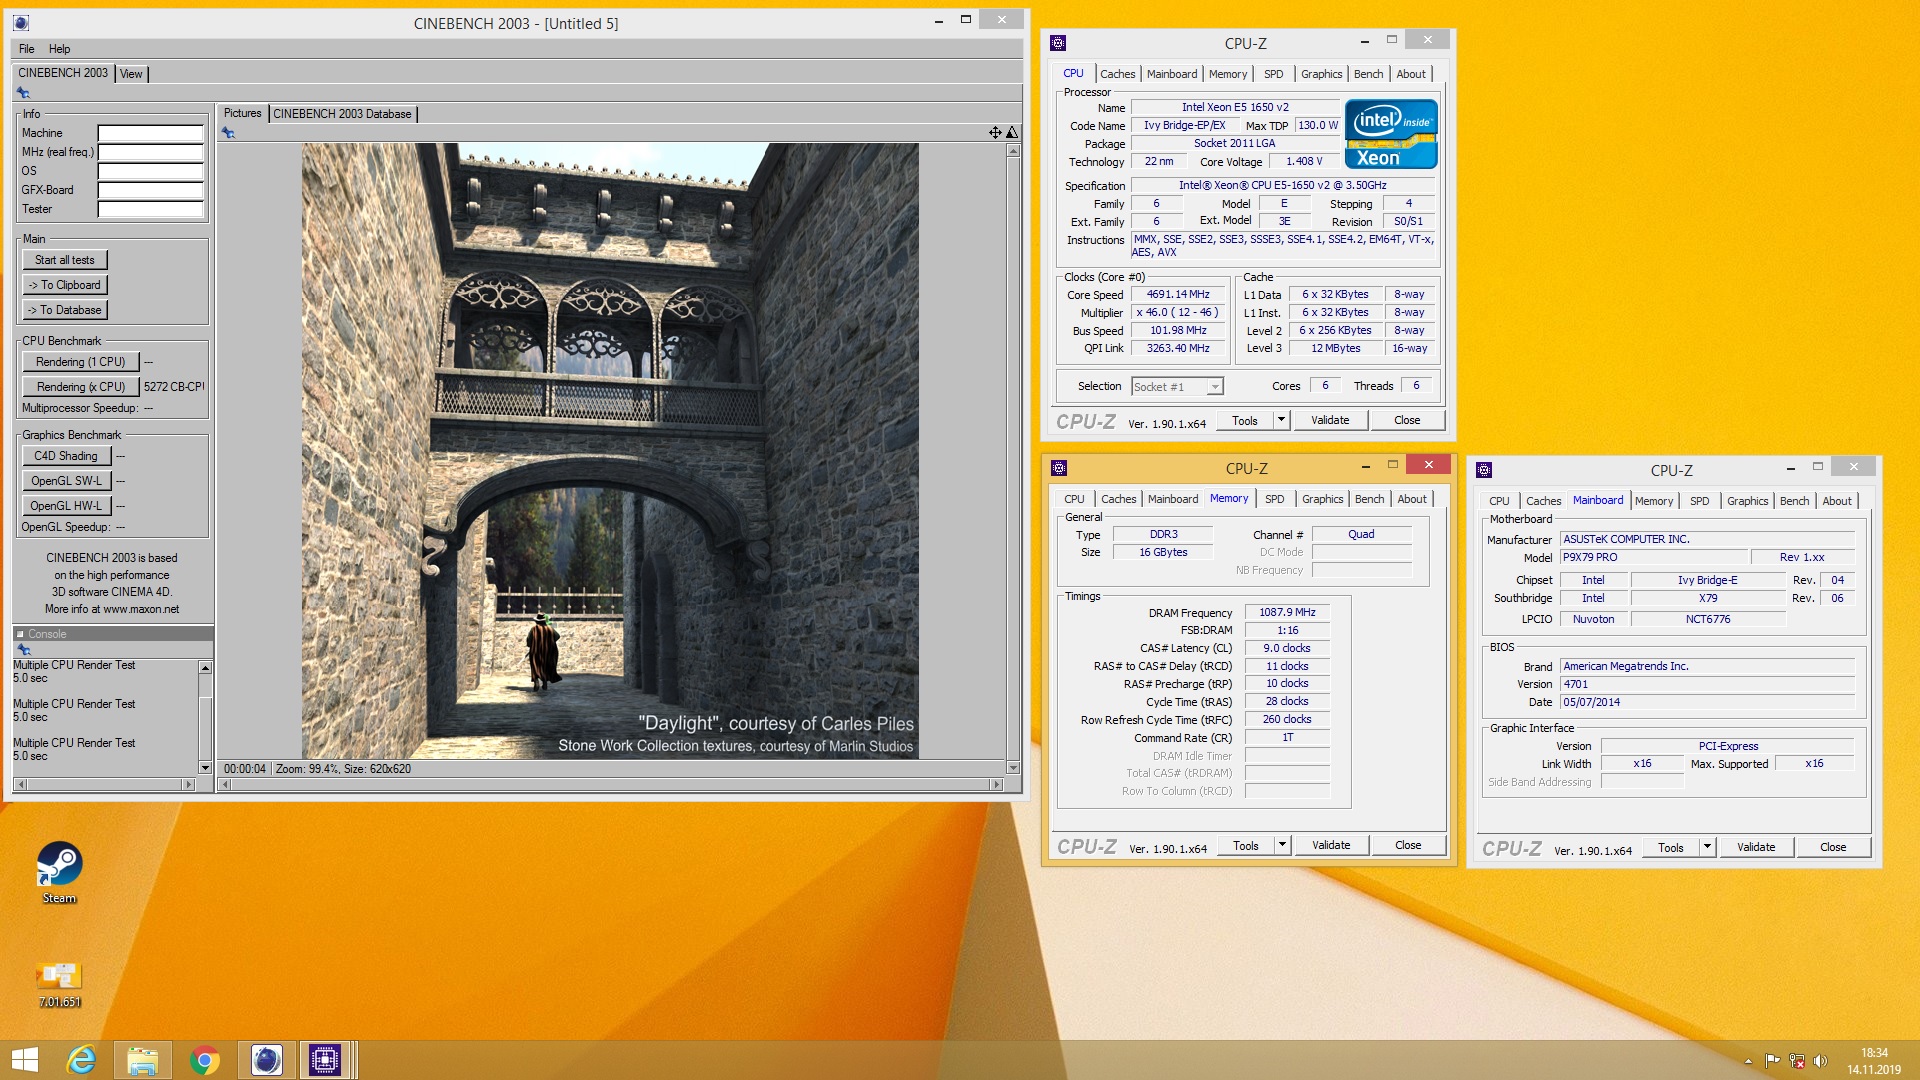Collapse the Console panel header

tap(20, 634)
